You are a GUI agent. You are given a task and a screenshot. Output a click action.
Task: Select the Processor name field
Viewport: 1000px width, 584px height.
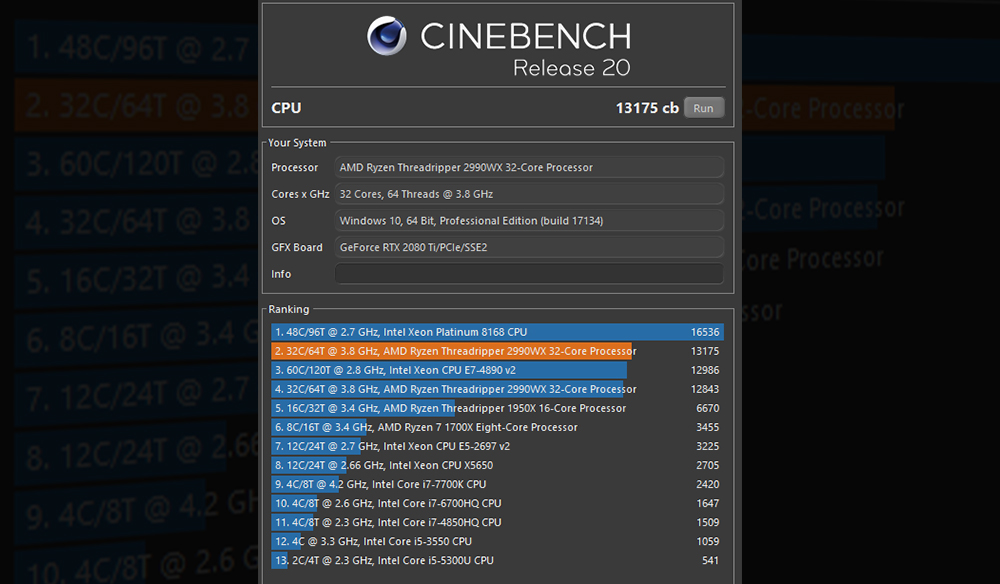[x=529, y=167]
